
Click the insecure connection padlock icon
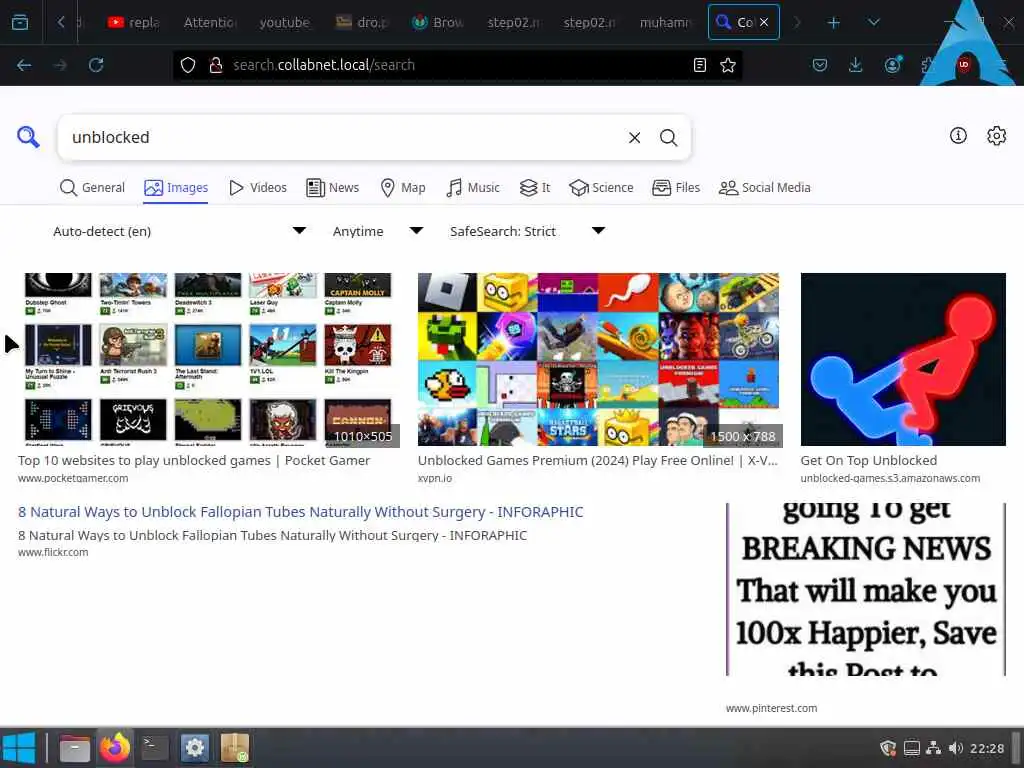pyautogui.click(x=216, y=65)
